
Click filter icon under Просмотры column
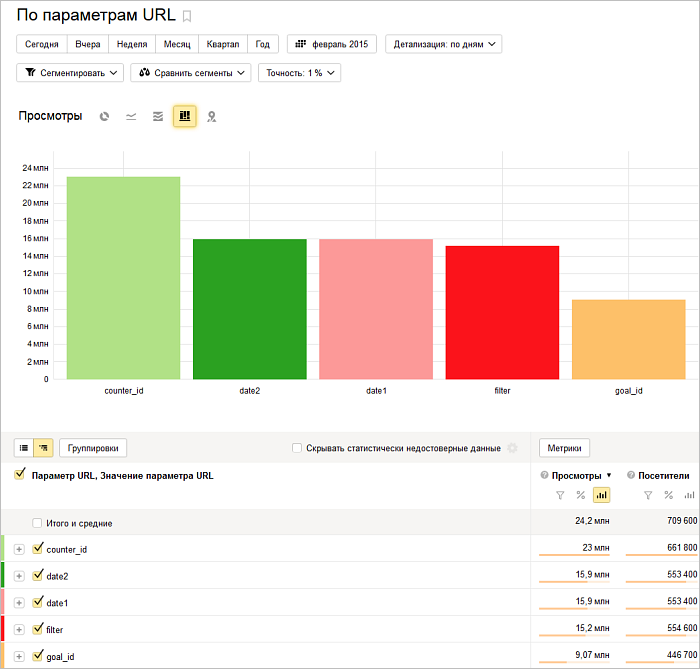tap(560, 495)
